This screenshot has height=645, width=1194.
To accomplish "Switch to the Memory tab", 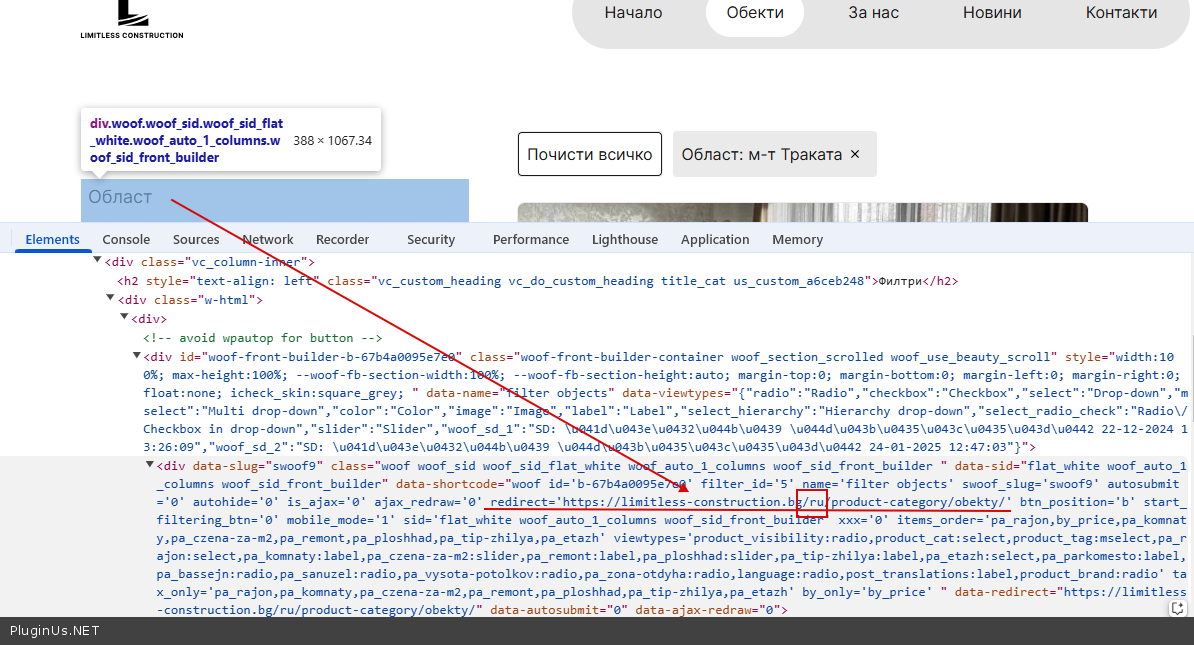I will [797, 240].
